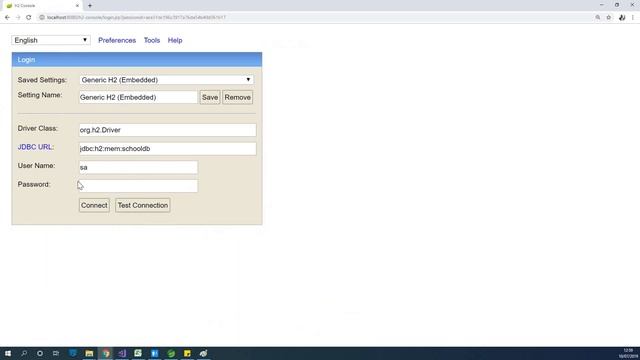Open the zoom magnifier icon in address bar
Image resolution: width=640 pixels, height=360 pixels.
[598, 18]
